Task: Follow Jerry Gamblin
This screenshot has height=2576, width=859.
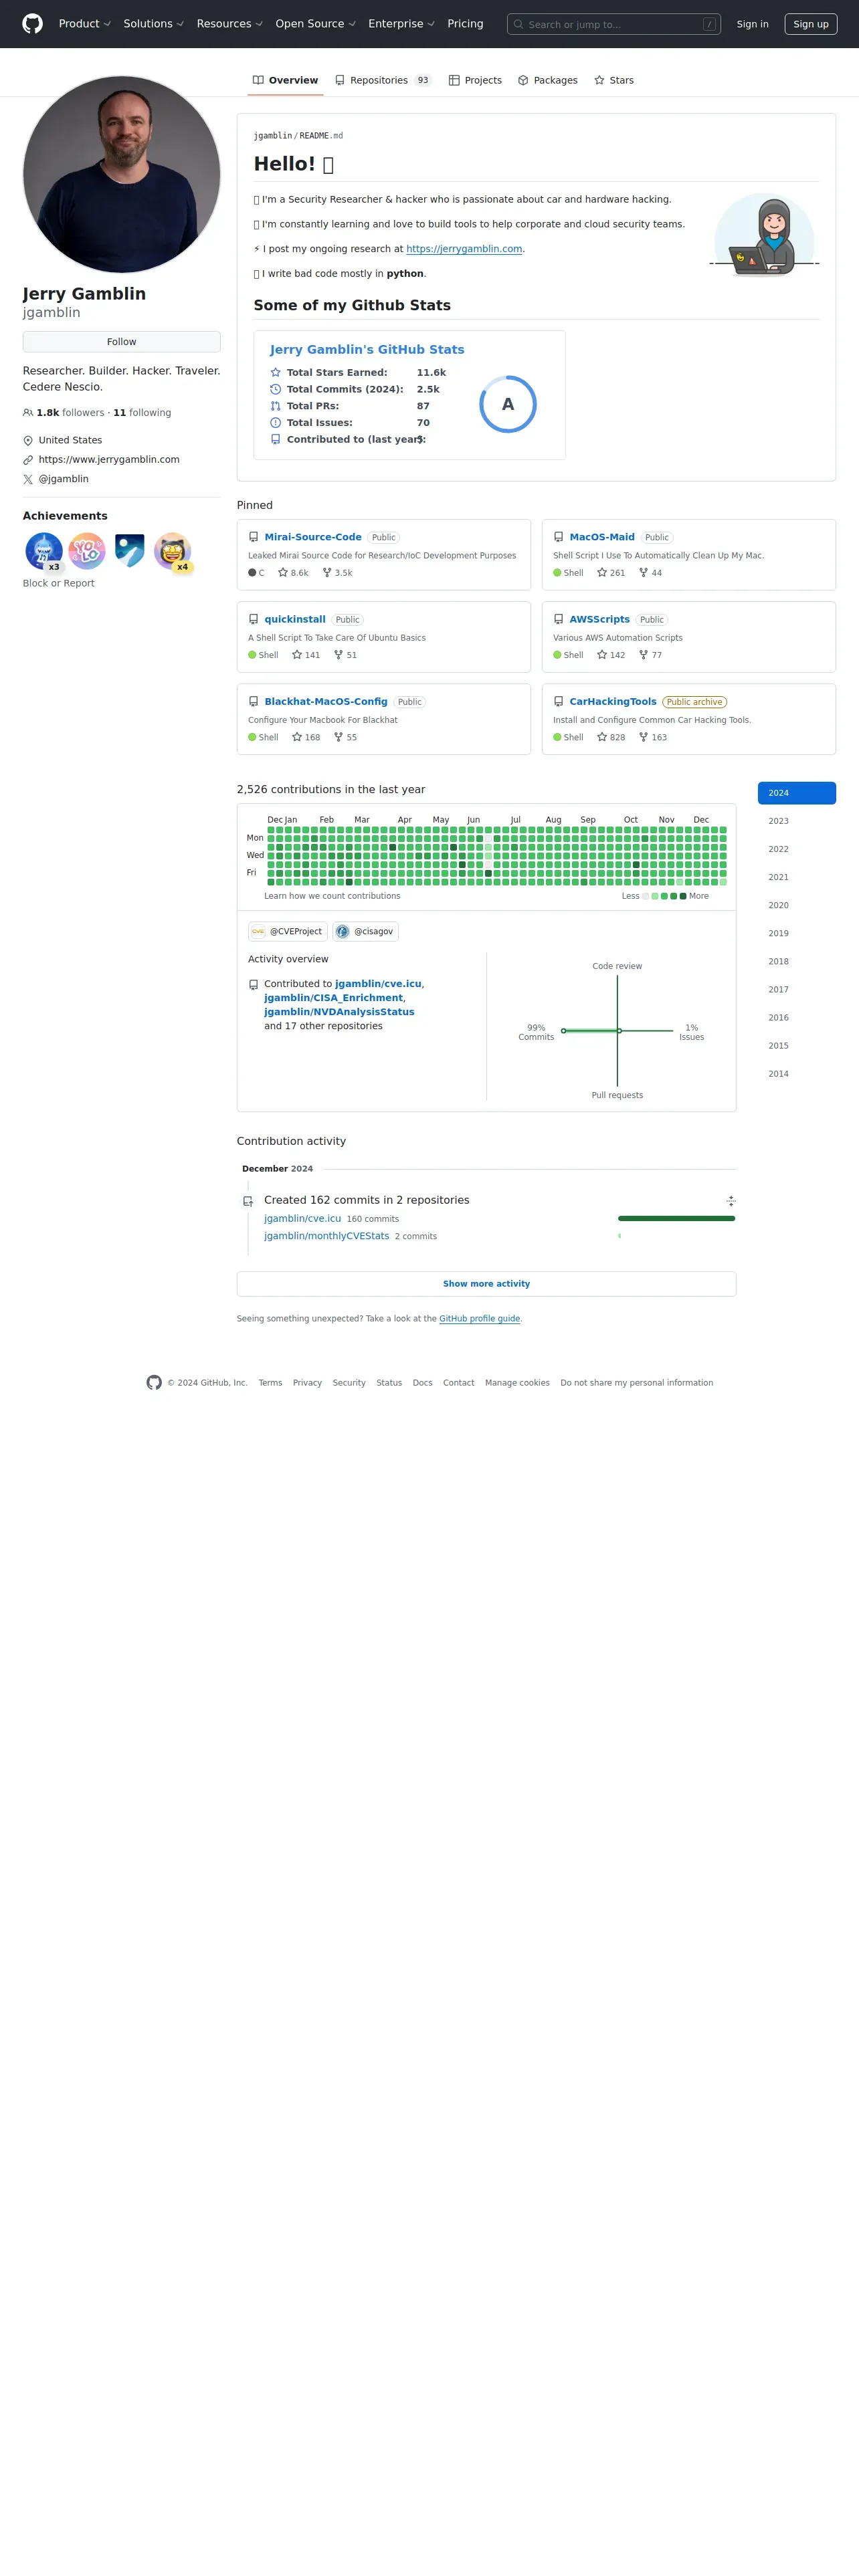Action: point(122,342)
